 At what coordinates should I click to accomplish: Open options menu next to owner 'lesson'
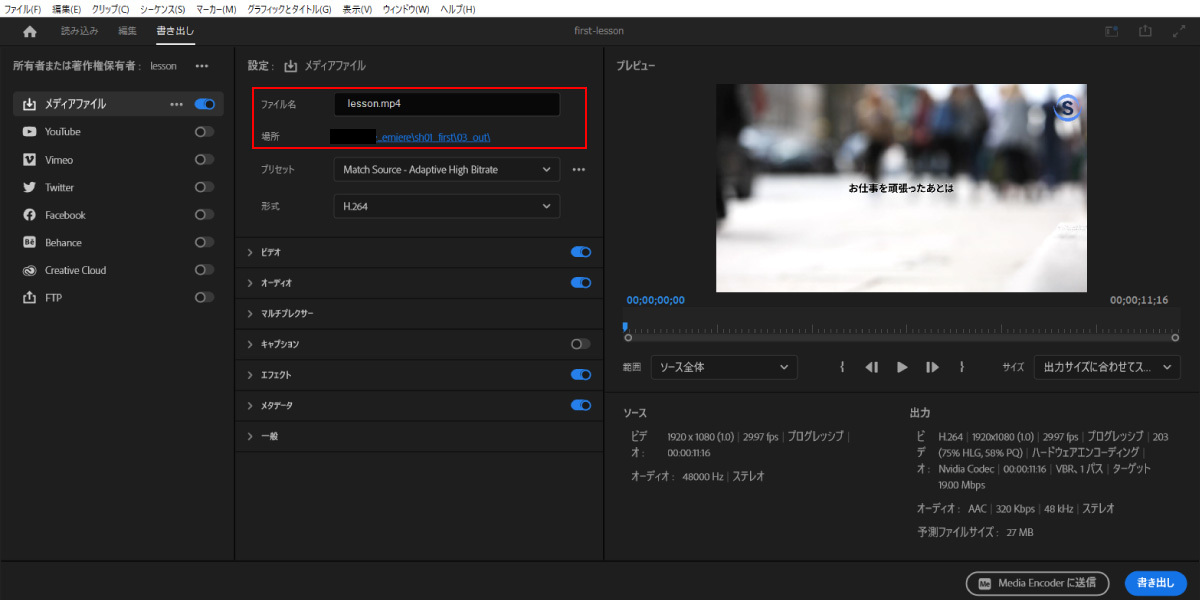(x=202, y=66)
